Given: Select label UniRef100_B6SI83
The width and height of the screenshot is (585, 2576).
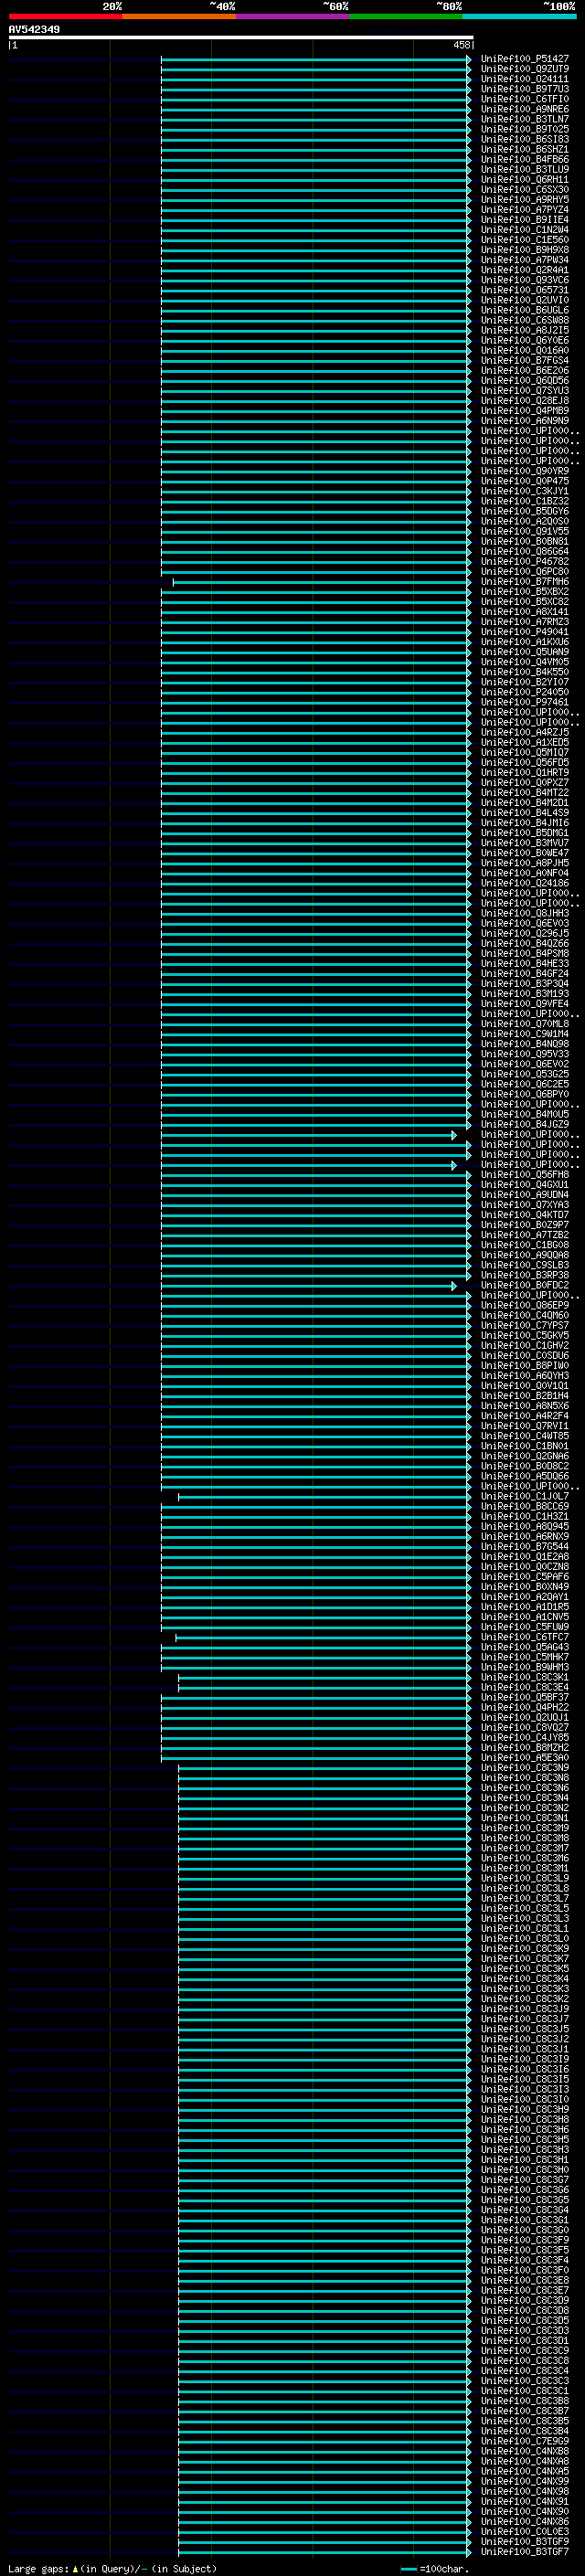Looking at the screenshot, I should coord(524,139).
